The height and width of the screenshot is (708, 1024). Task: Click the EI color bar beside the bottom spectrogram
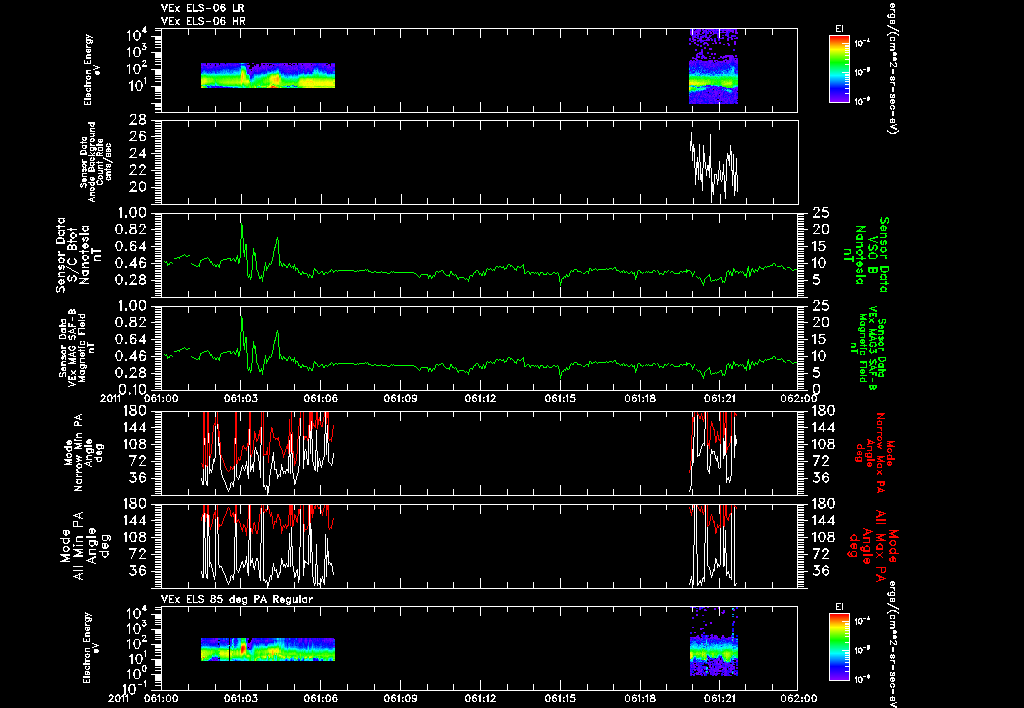click(839, 647)
